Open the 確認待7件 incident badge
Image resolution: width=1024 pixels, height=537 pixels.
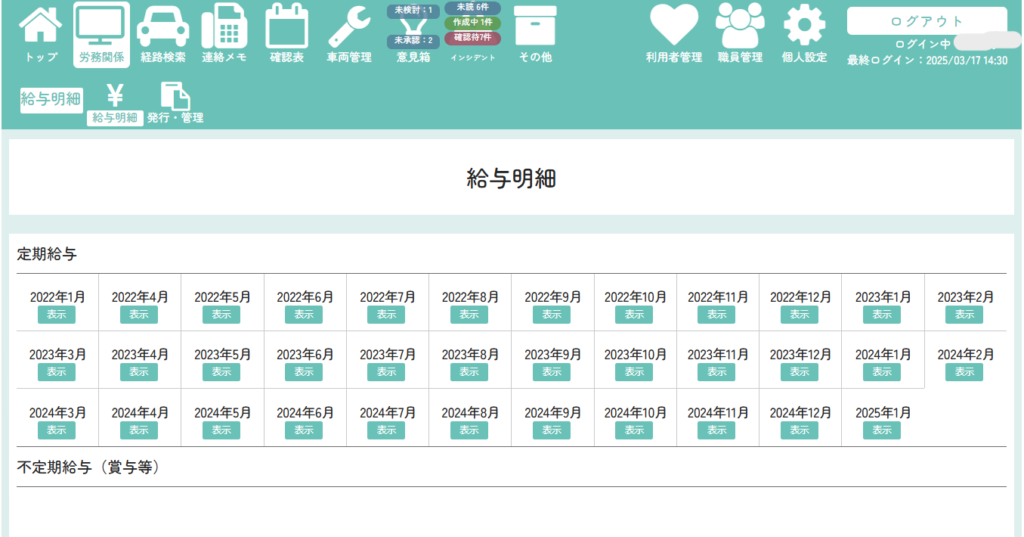click(473, 37)
